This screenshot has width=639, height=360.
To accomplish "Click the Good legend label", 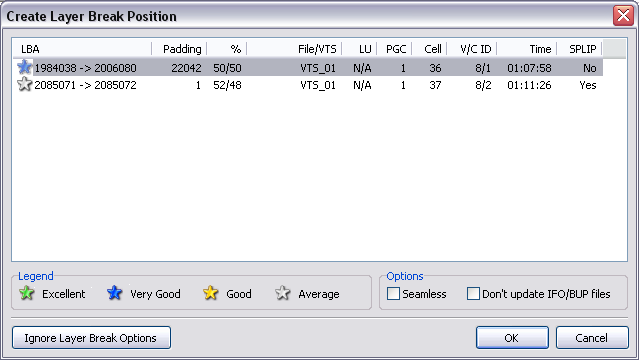I will pos(239,294).
